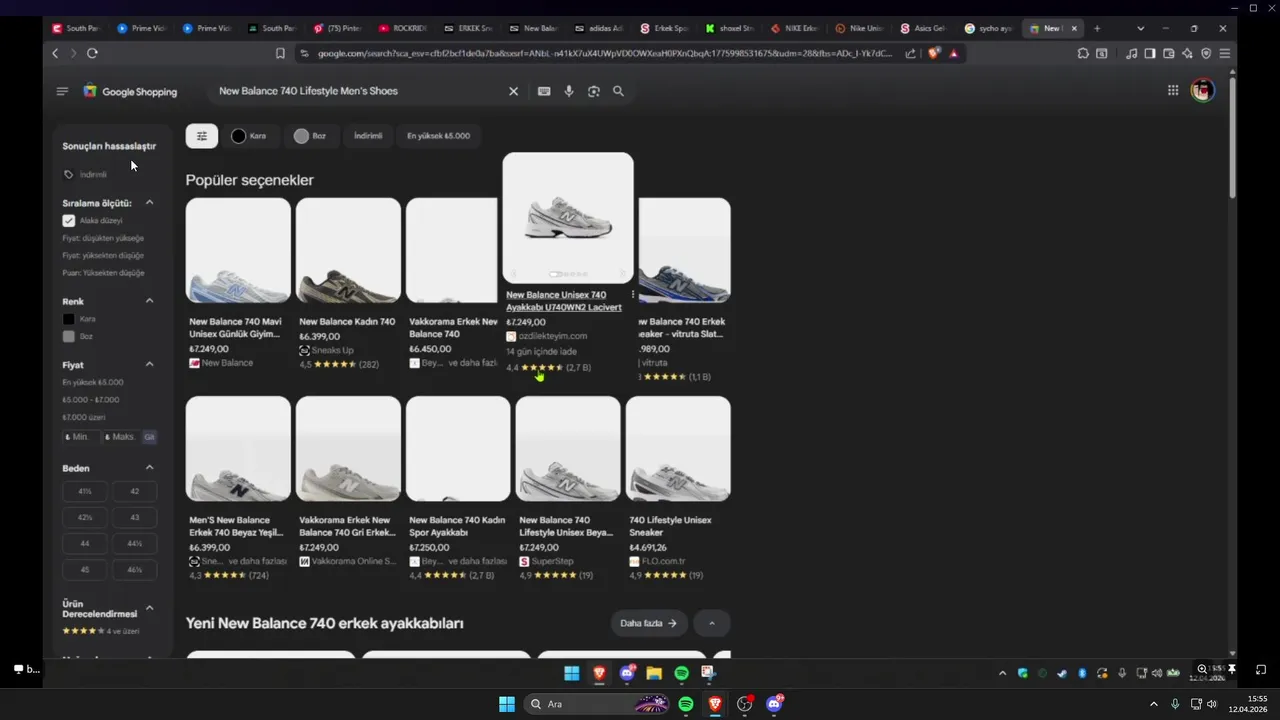Apply the En yüksek ₺5.000 chip
The width and height of the screenshot is (1280, 720).
pyautogui.click(x=438, y=136)
